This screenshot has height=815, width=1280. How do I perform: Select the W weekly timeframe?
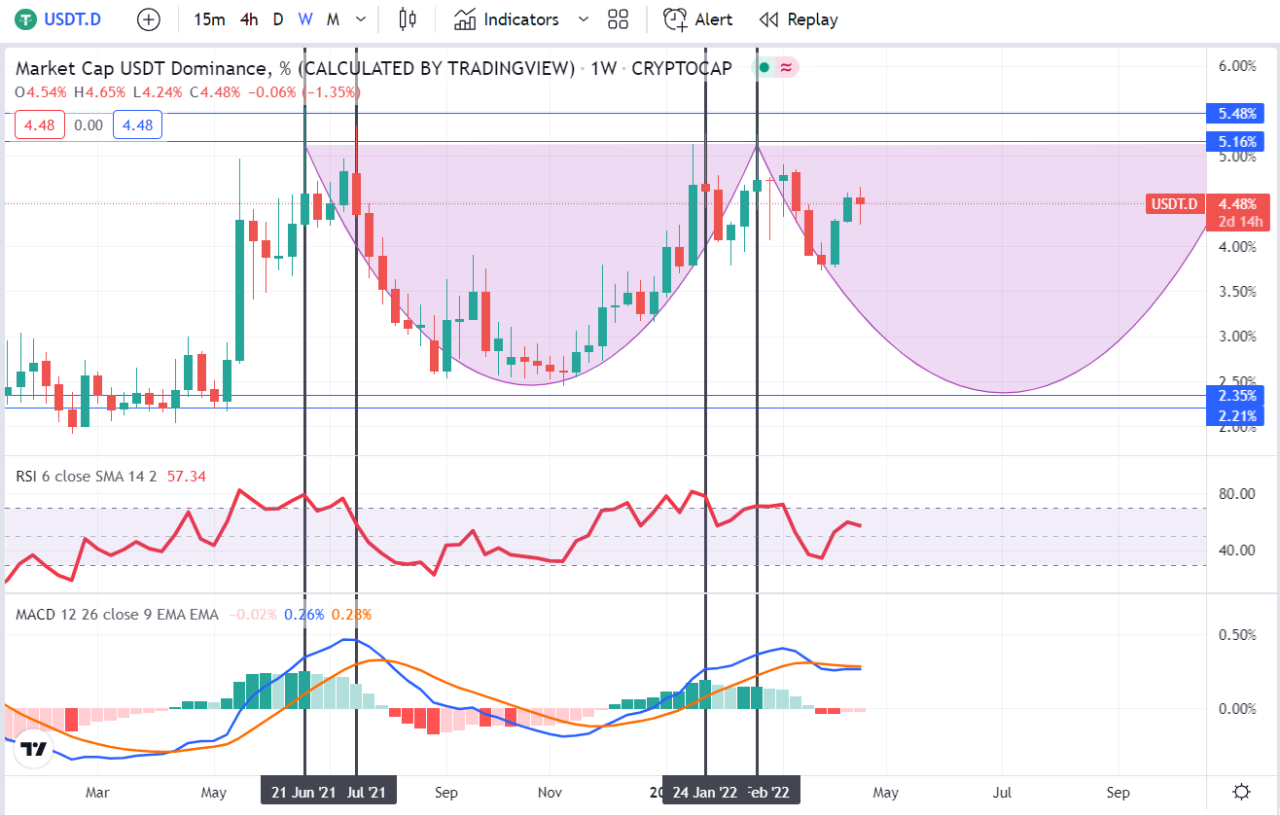coord(305,19)
